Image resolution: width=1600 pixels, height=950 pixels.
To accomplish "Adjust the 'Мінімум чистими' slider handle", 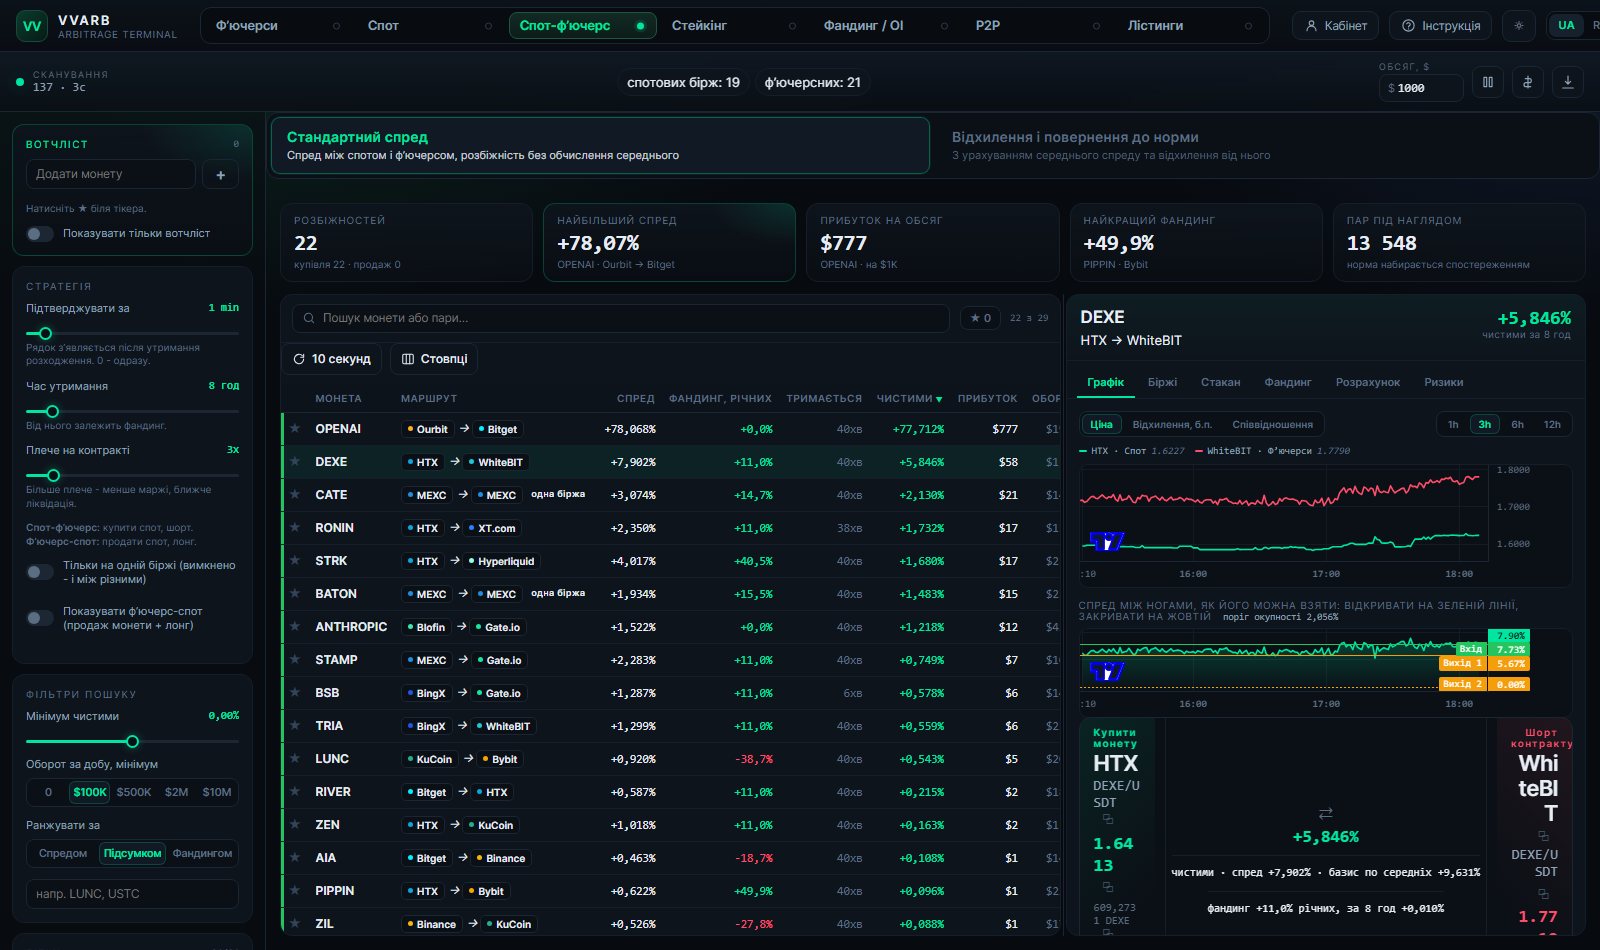I will point(132,741).
